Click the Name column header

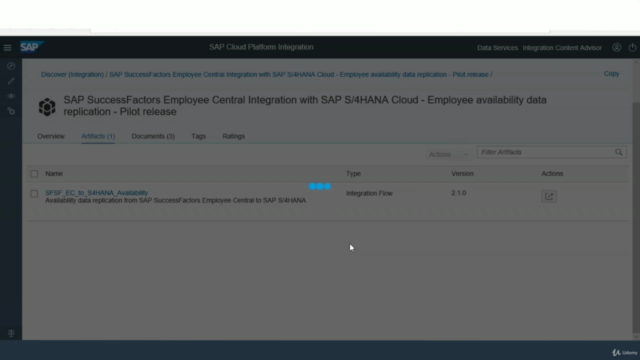[54, 173]
